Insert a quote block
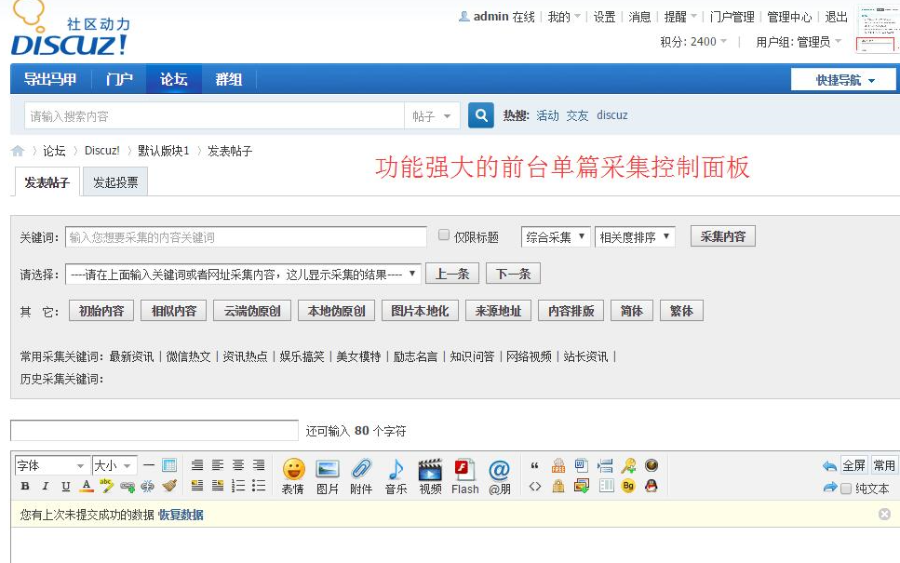The image size is (900, 563). pyautogui.click(x=535, y=465)
